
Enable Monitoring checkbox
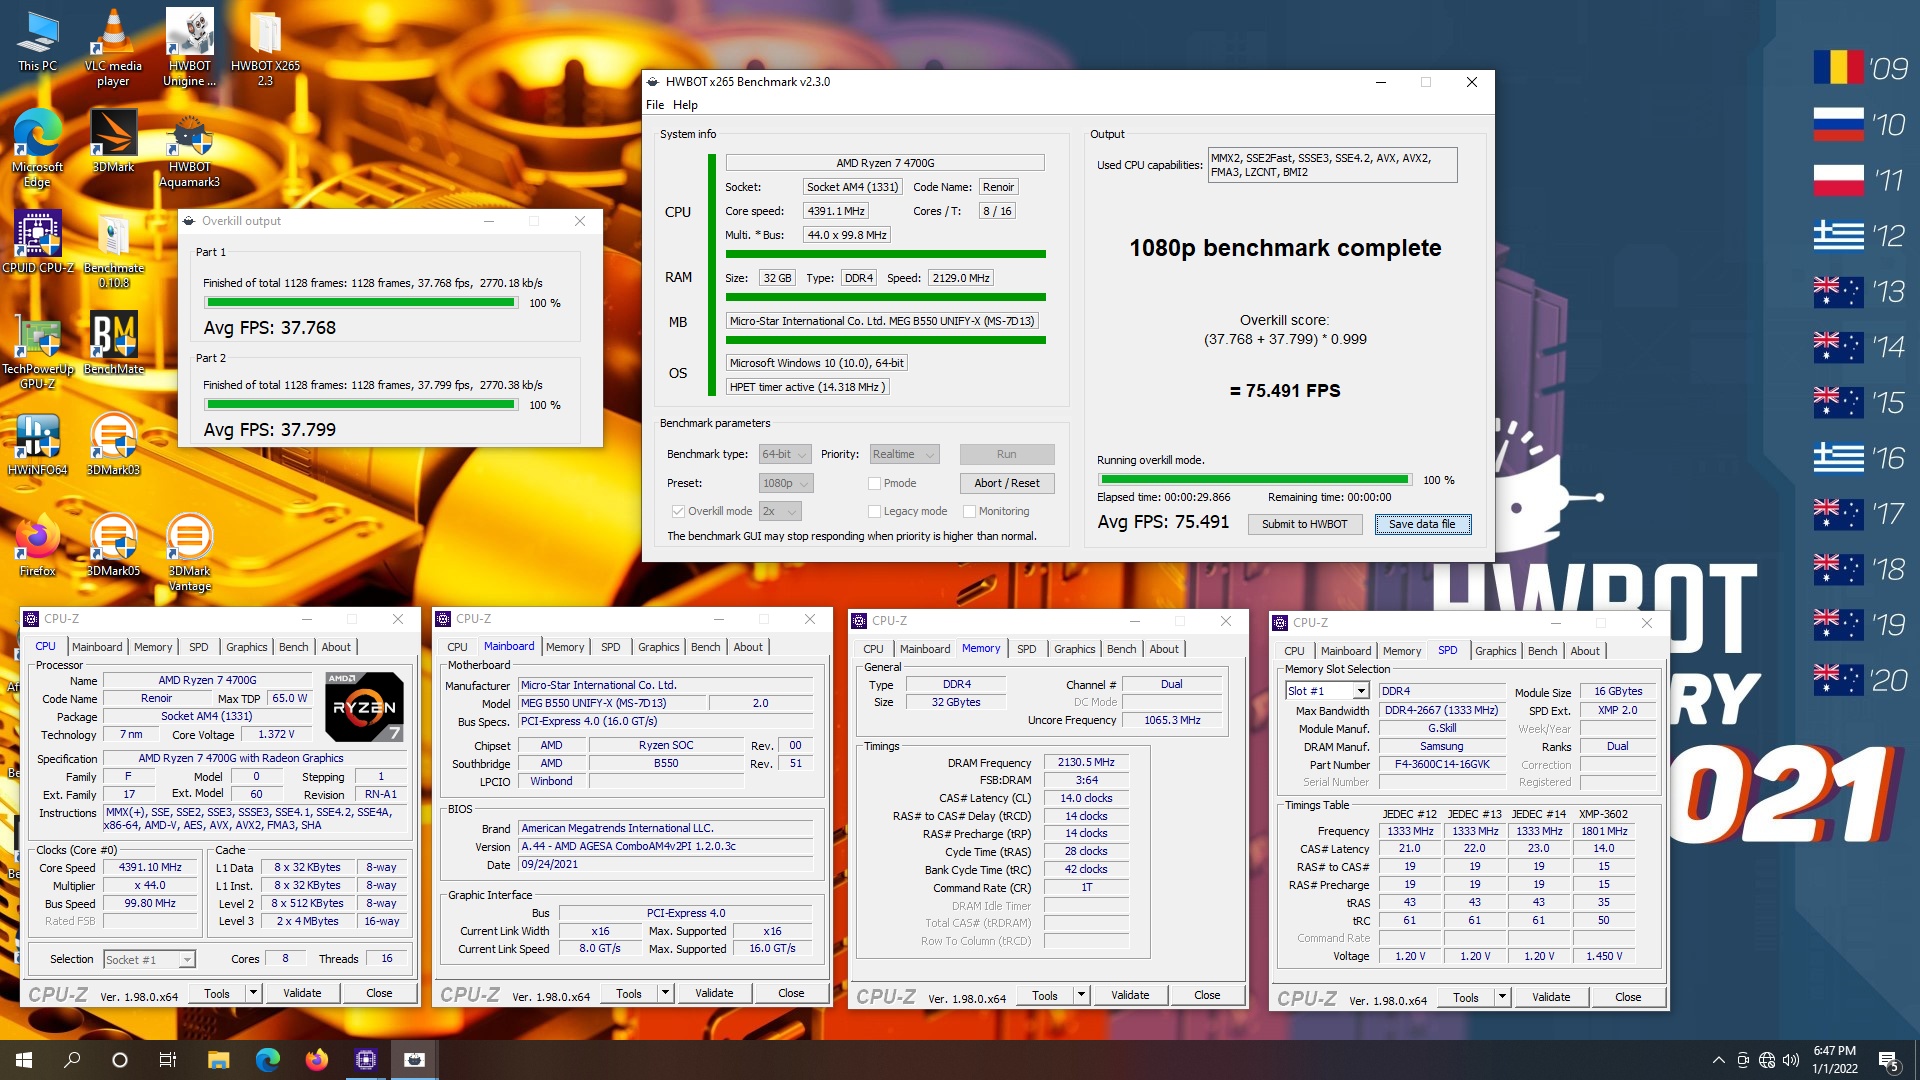[969, 511]
